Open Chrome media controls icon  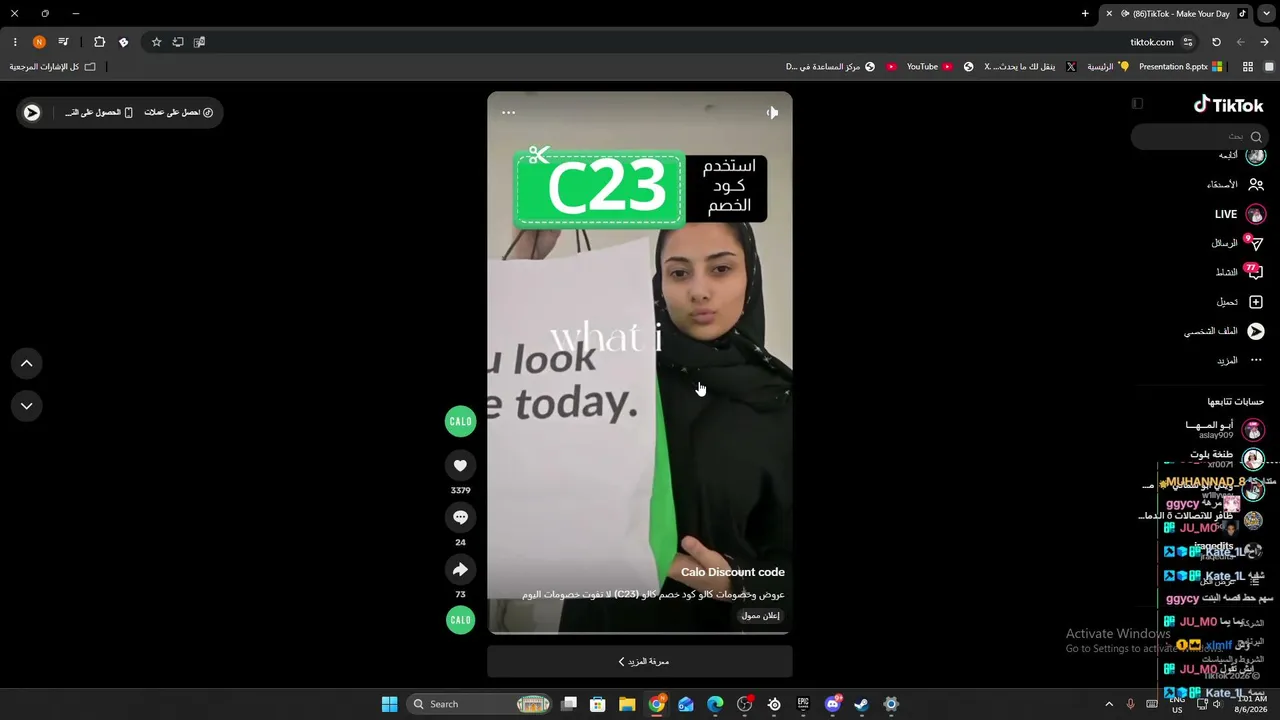[64, 42]
